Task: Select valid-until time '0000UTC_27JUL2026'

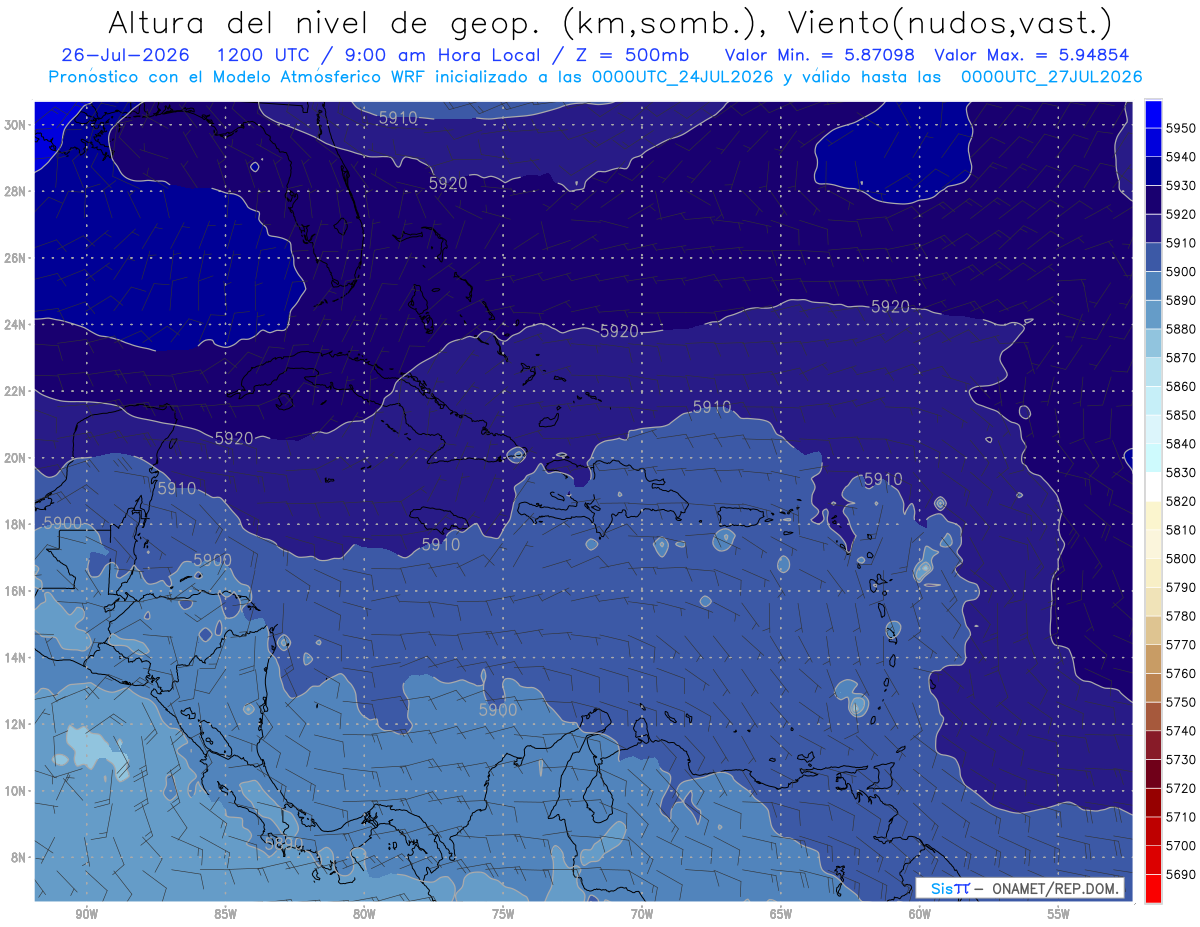Action: (1051, 76)
